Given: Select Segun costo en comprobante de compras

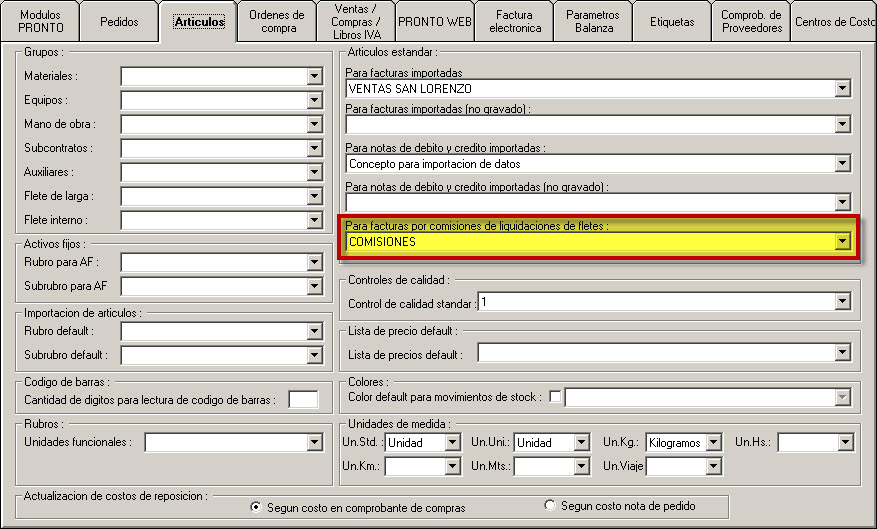Looking at the screenshot, I should [258, 507].
